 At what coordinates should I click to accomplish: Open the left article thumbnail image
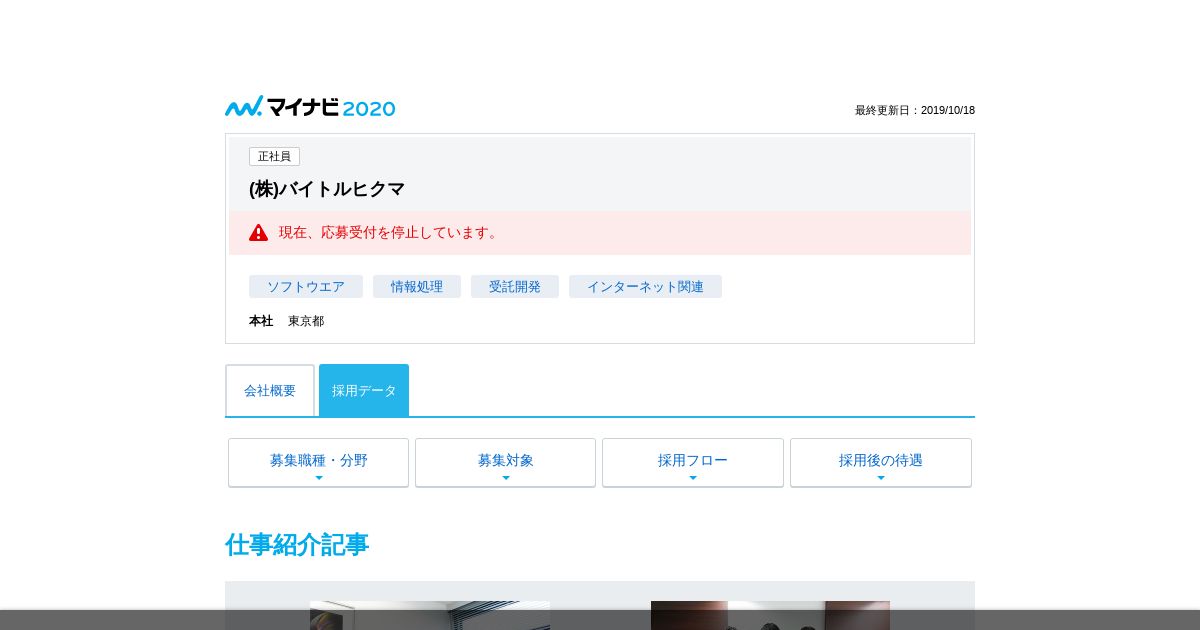tap(430, 615)
